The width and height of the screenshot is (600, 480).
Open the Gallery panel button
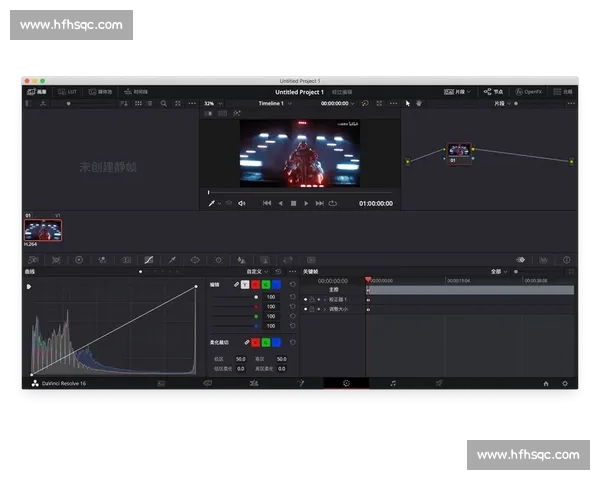37,92
